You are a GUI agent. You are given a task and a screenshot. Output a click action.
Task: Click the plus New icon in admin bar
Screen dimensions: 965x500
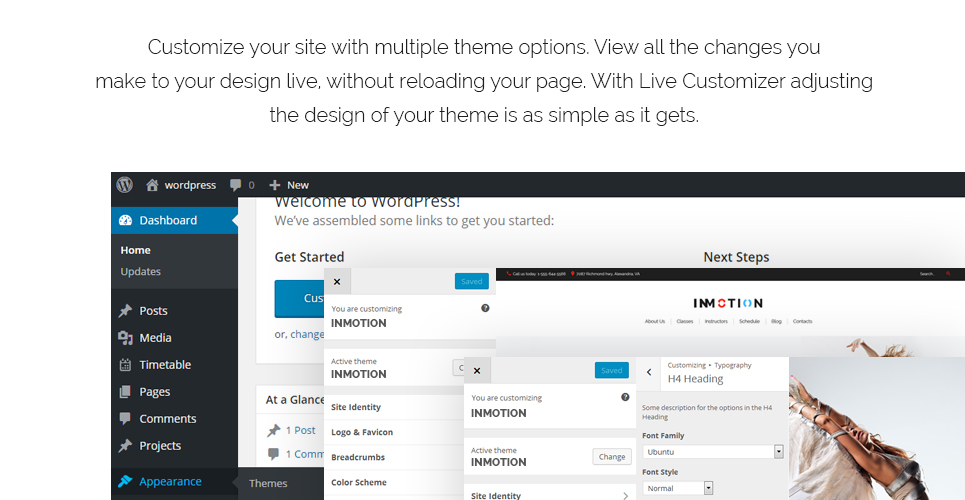pyautogui.click(x=274, y=185)
